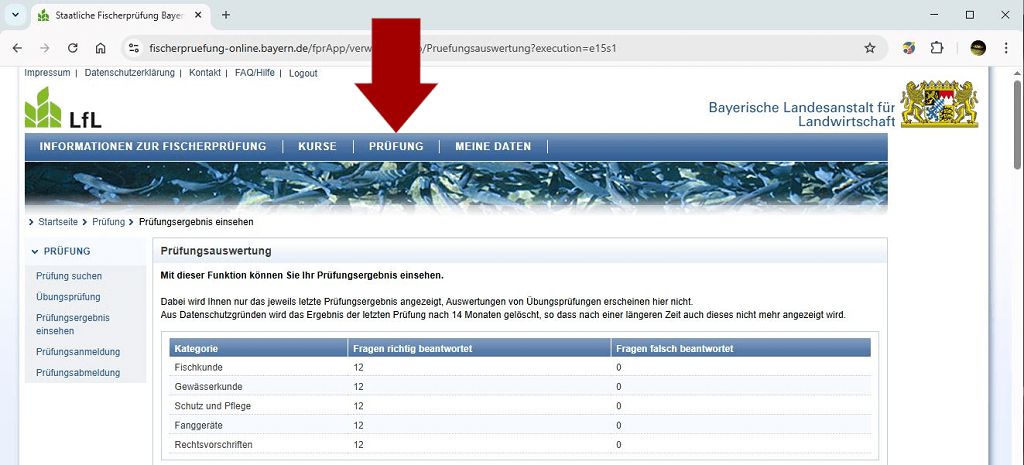
Task: Open the Chrome three-dot menu
Action: 1006,48
